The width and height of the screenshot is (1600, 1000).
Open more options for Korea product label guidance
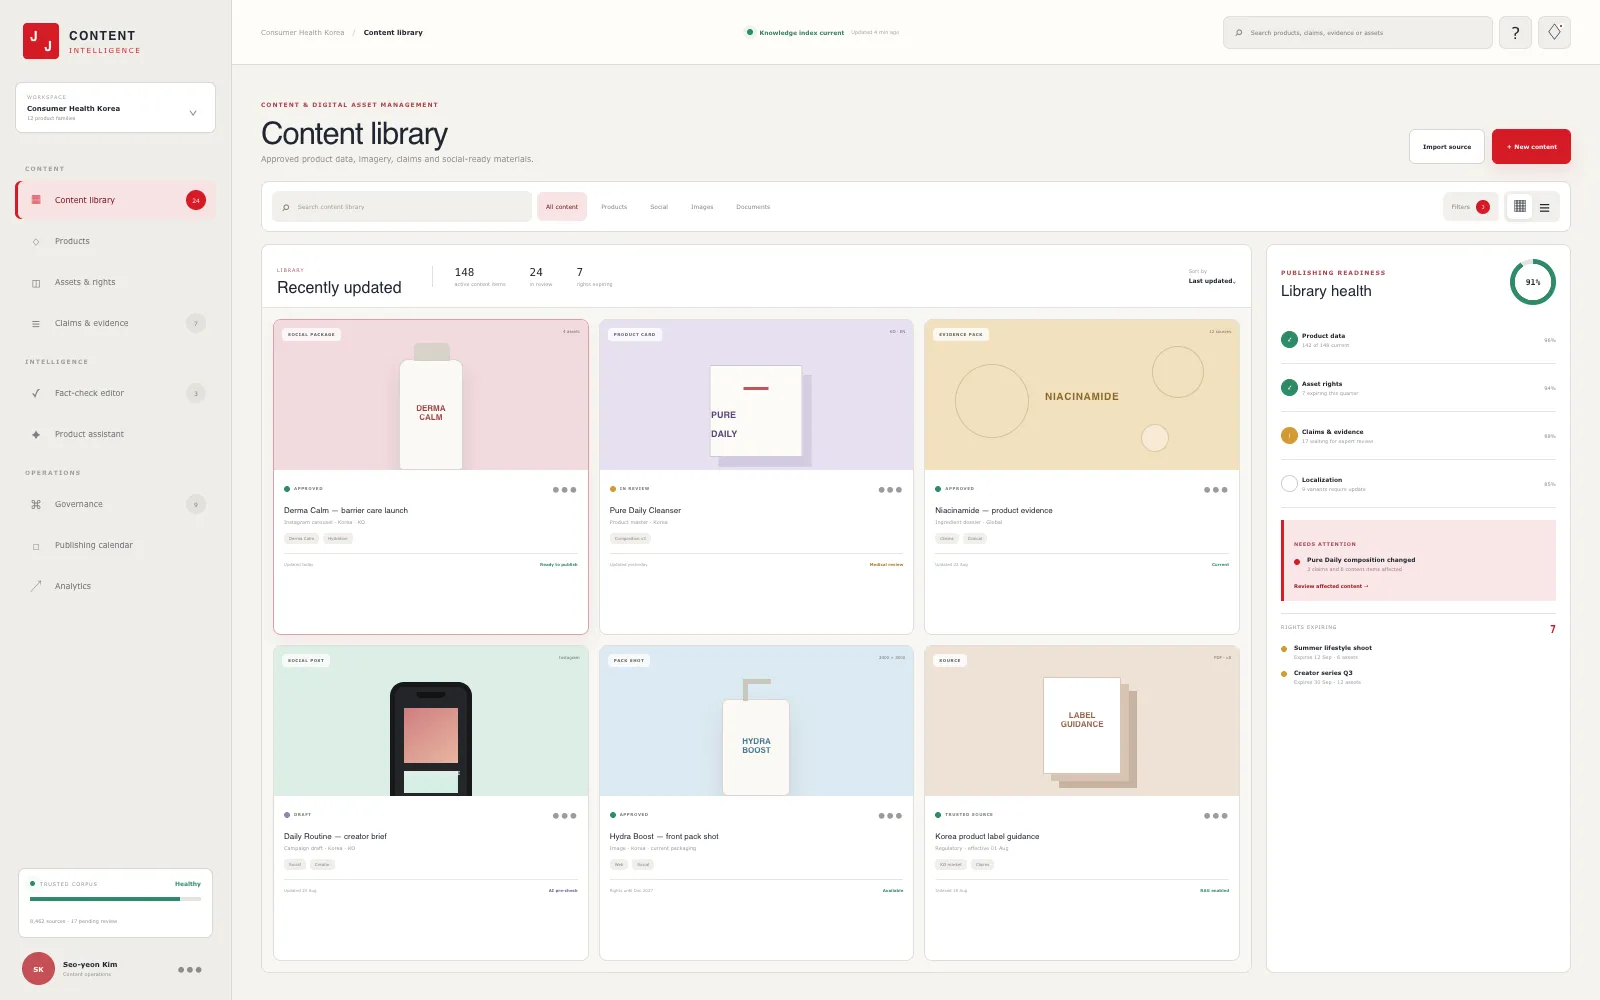(1216, 816)
